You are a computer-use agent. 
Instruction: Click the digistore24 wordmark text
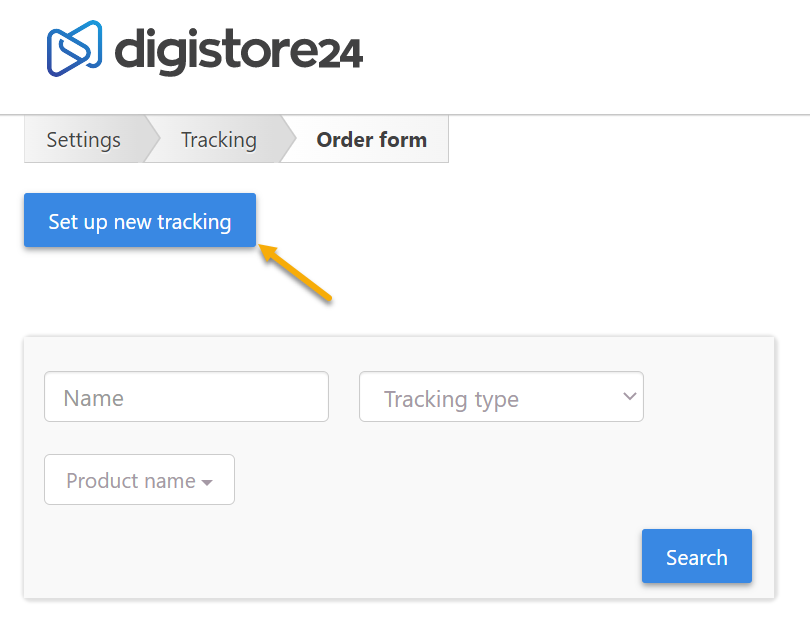[x=238, y=49]
